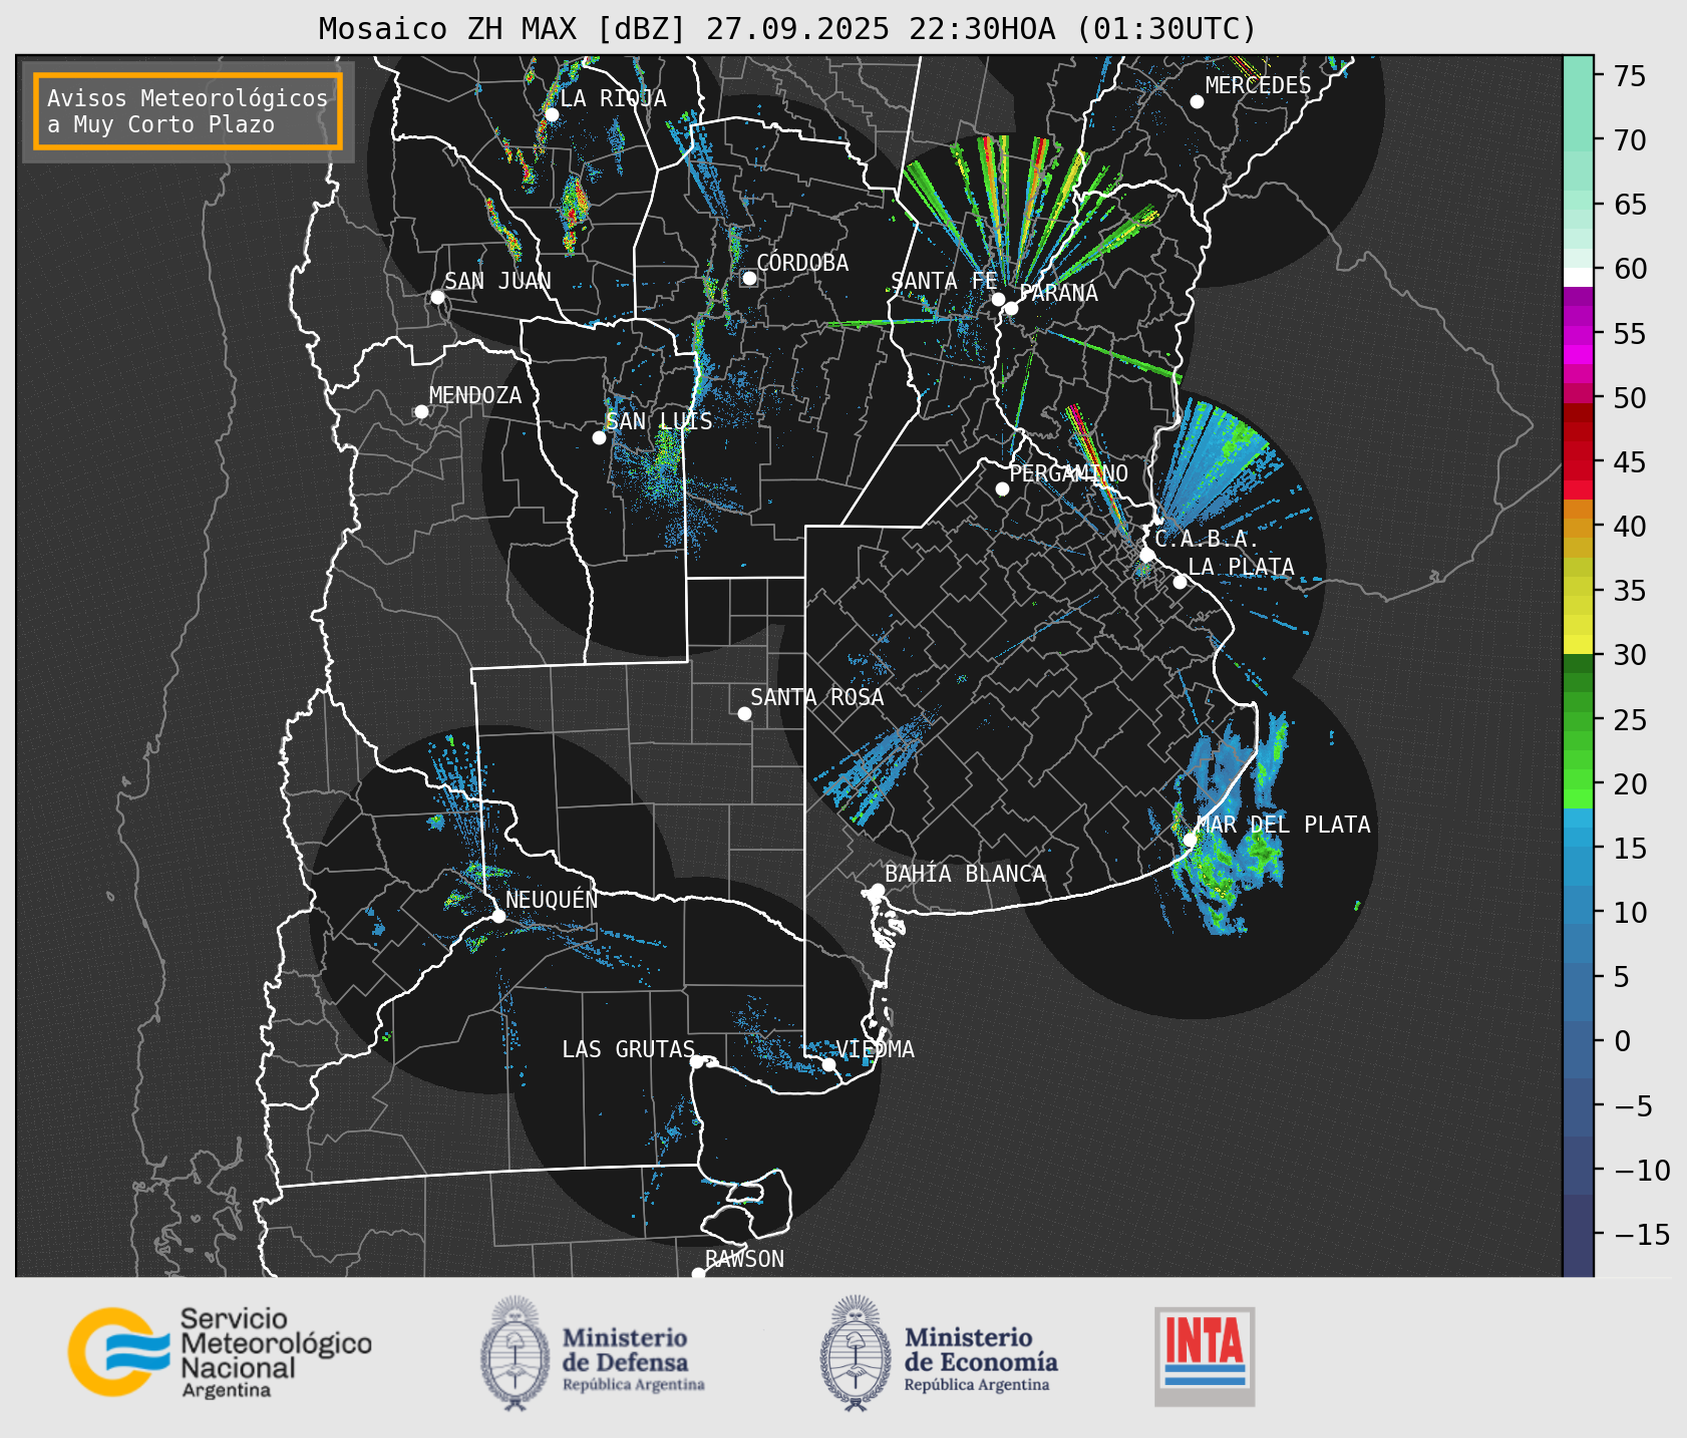Click the mosaic title with date text
The image size is (1687, 1438).
point(787,29)
